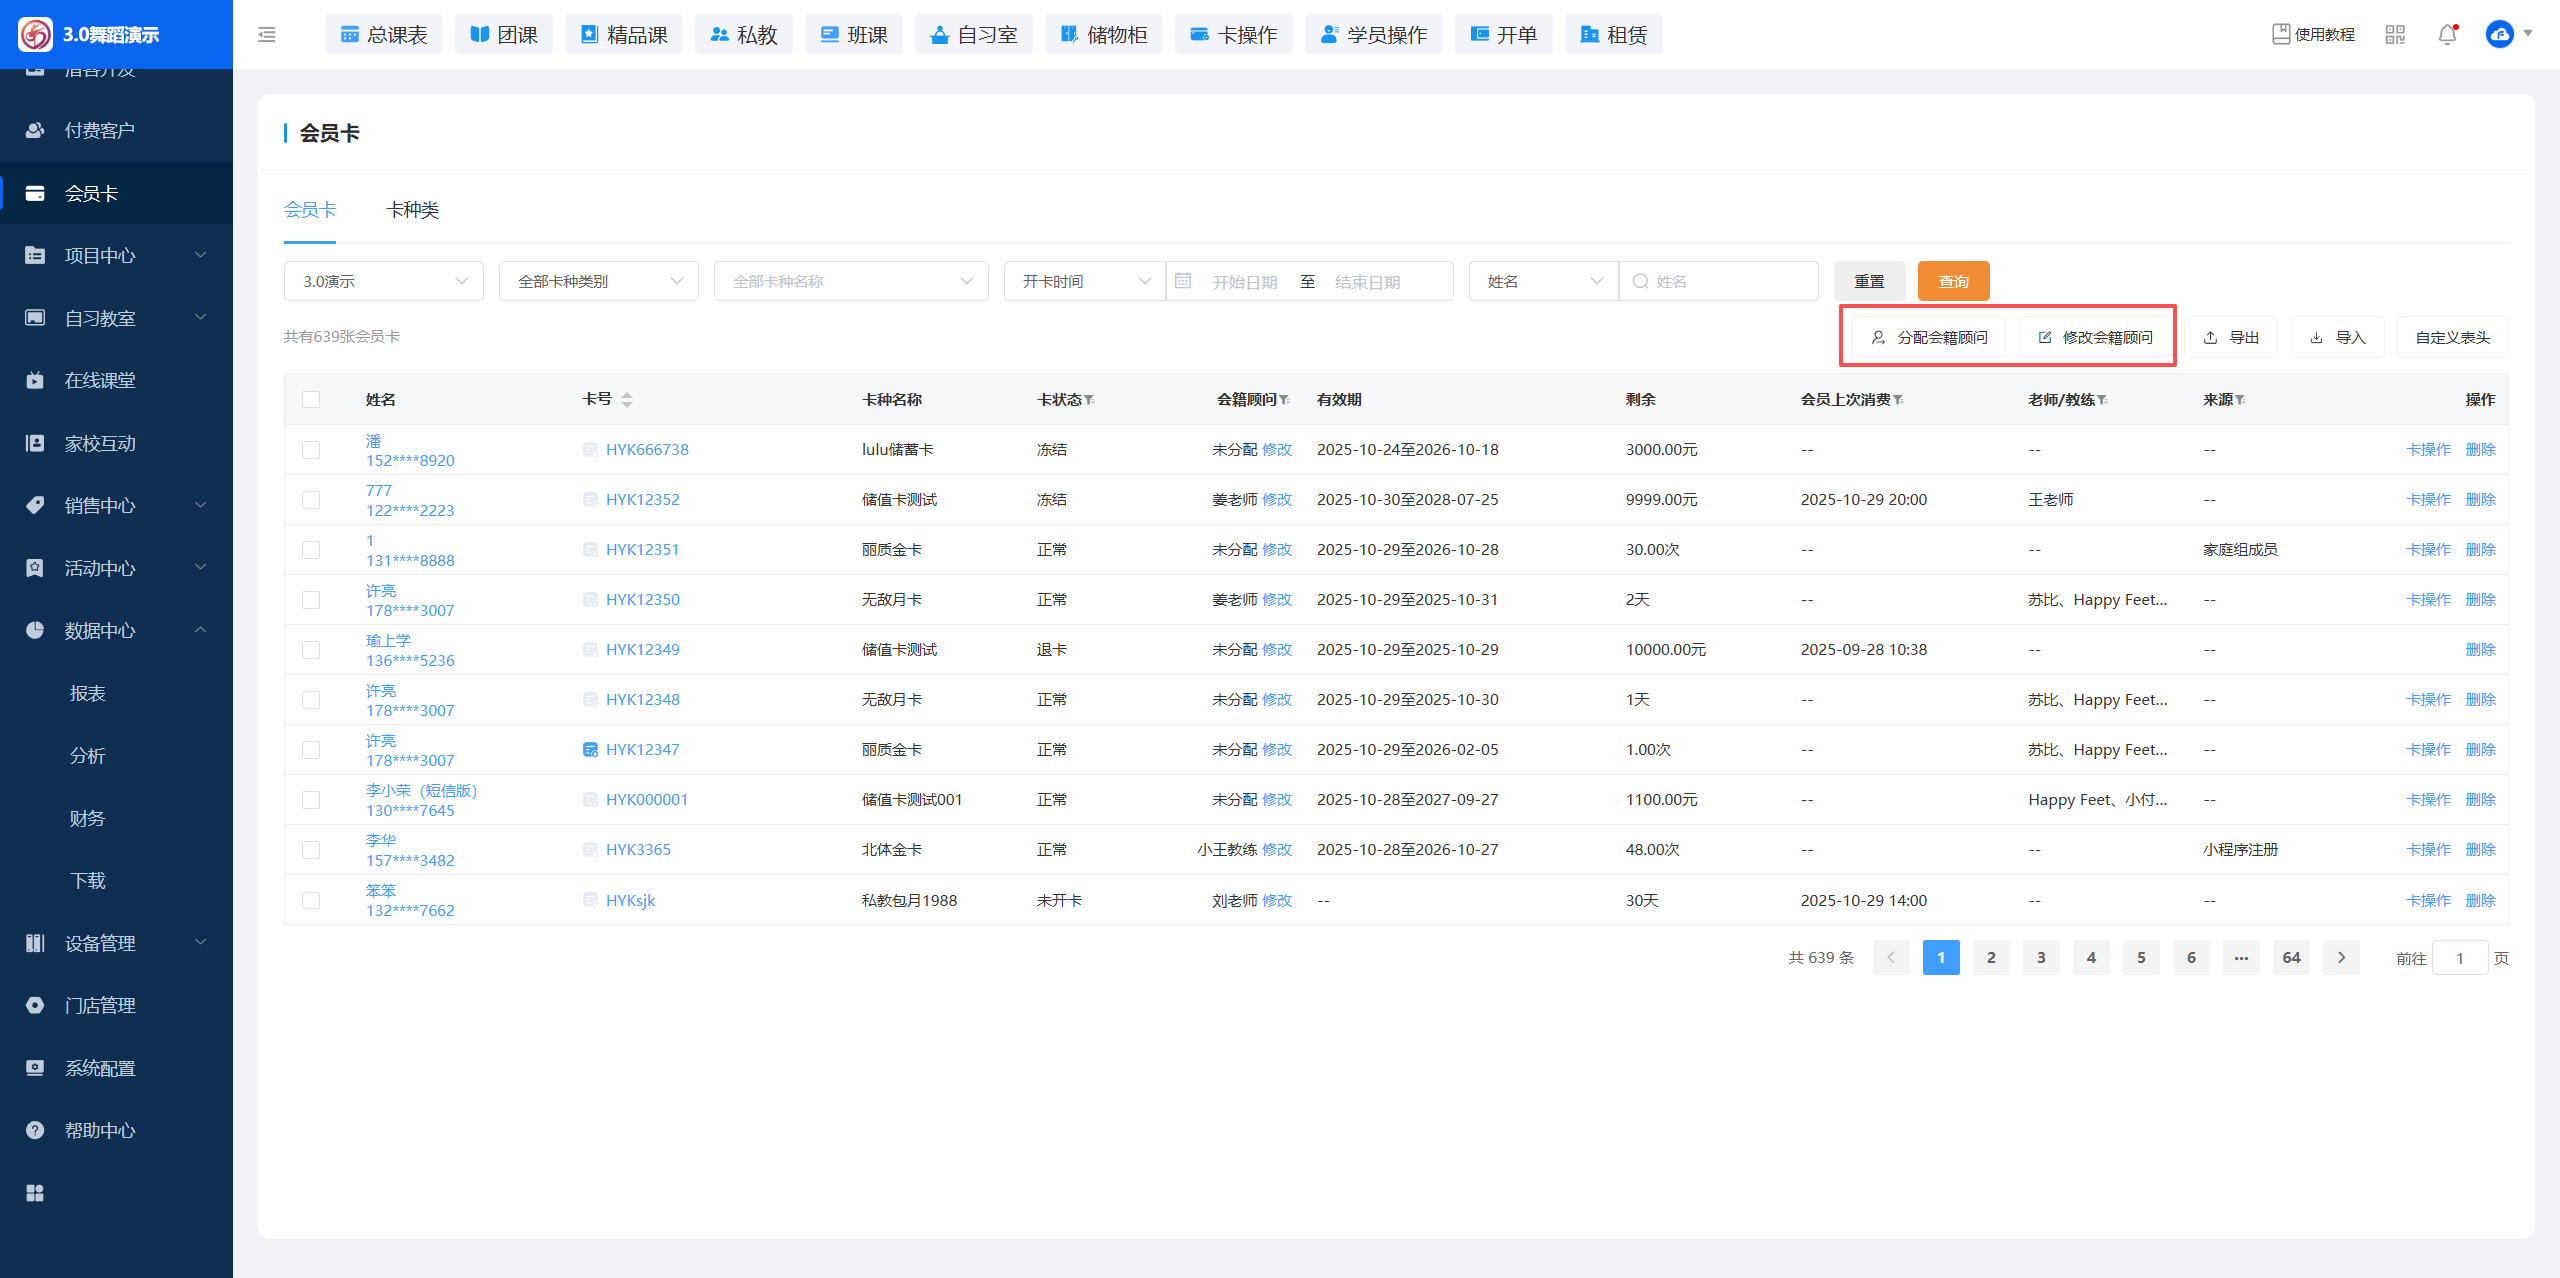The width and height of the screenshot is (2560, 1278).
Task: Check the row checkbox for HYK666738
Action: pos(311,450)
